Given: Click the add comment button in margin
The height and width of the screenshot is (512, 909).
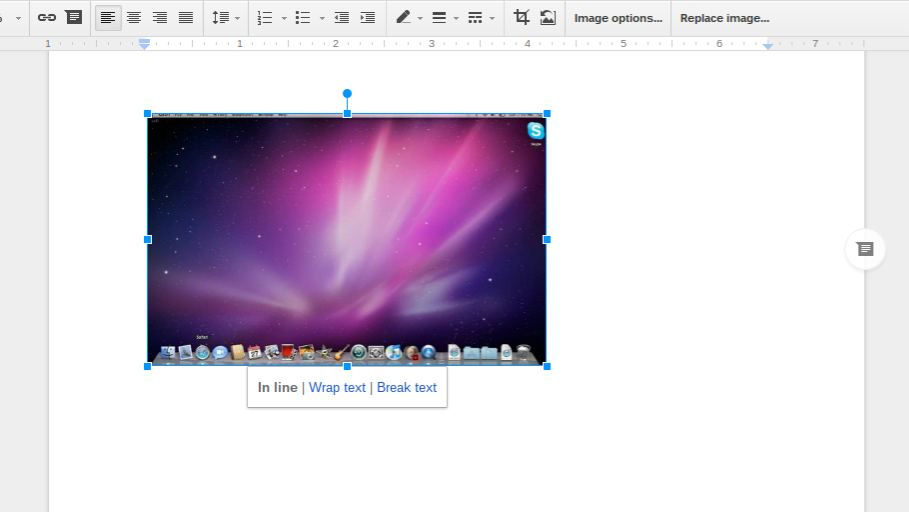Looking at the screenshot, I should 865,249.
